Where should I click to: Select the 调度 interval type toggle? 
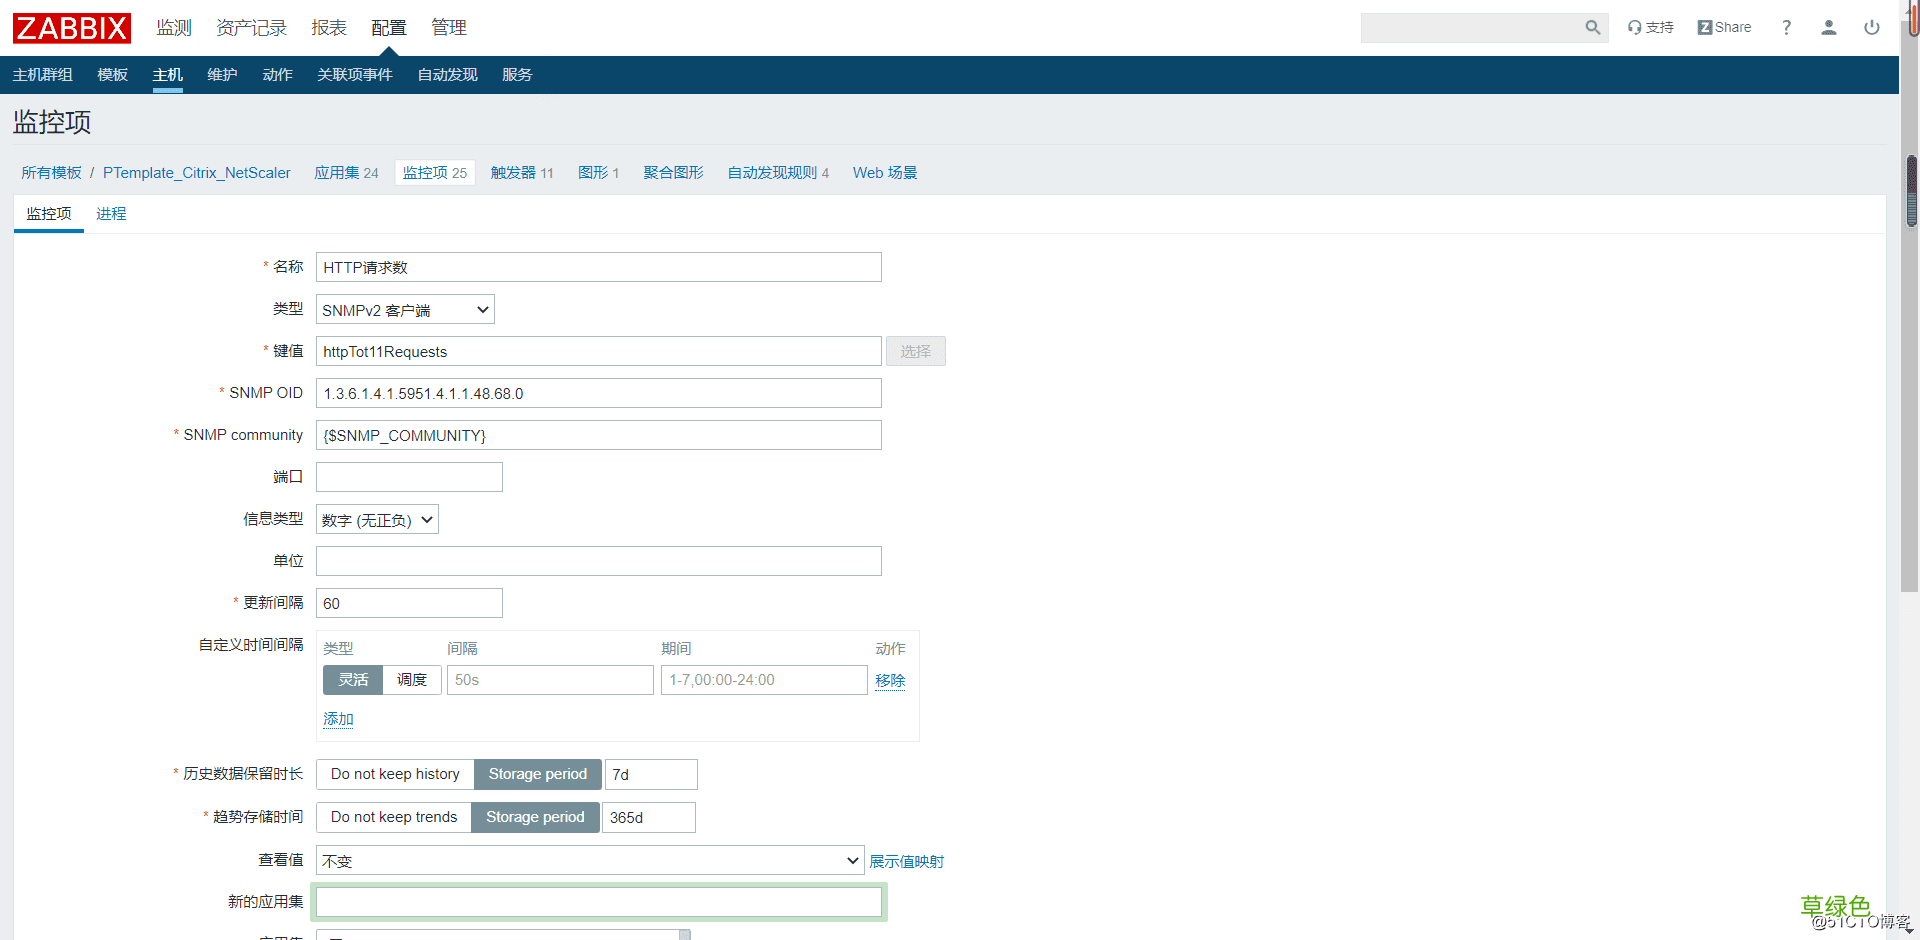click(412, 680)
